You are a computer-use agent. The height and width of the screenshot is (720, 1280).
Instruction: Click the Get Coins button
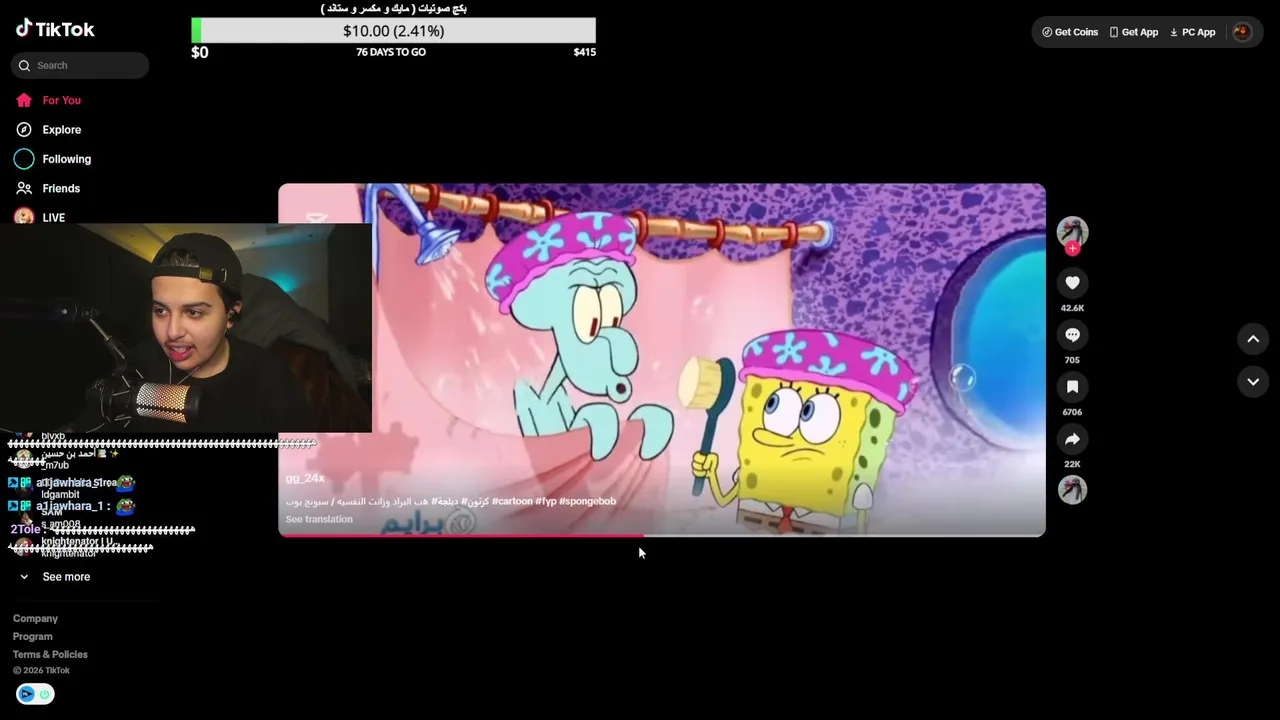[1070, 32]
